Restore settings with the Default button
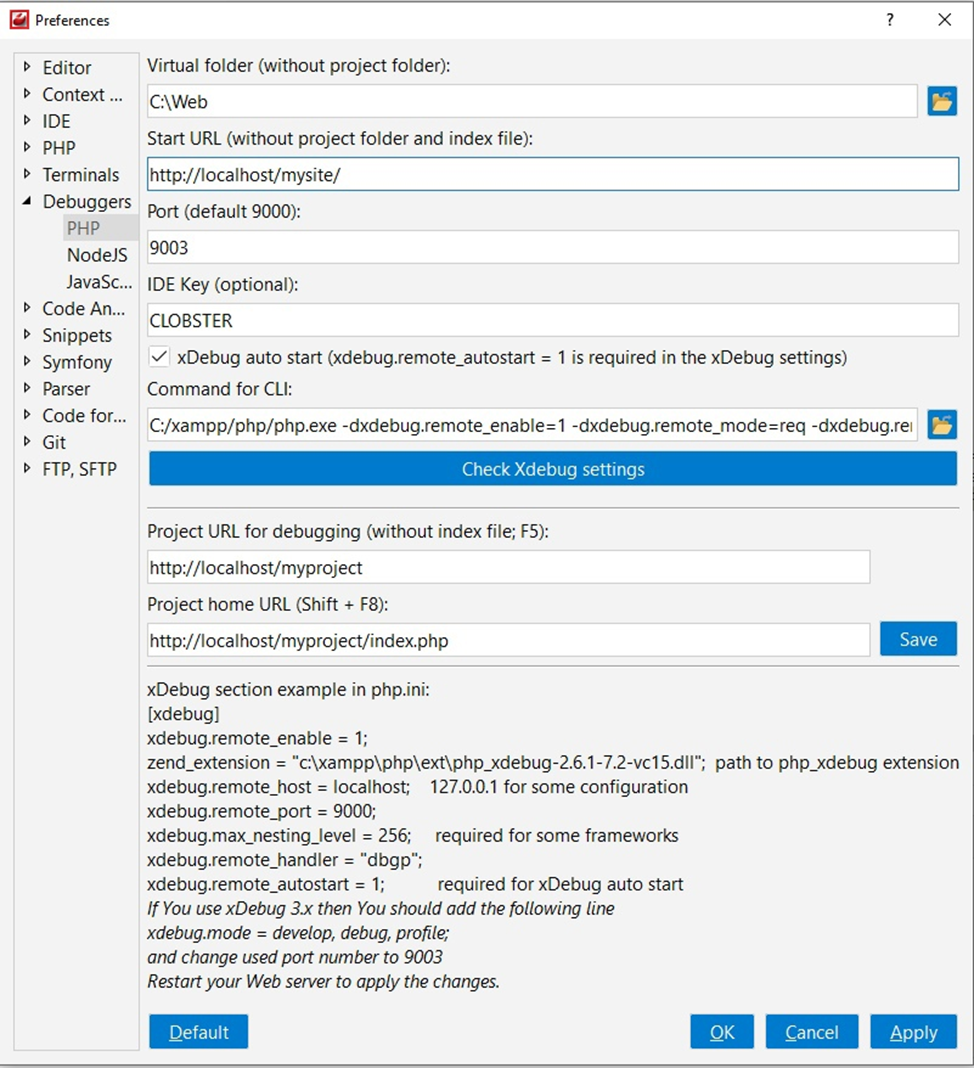The height and width of the screenshot is (1068, 974). (x=198, y=1032)
